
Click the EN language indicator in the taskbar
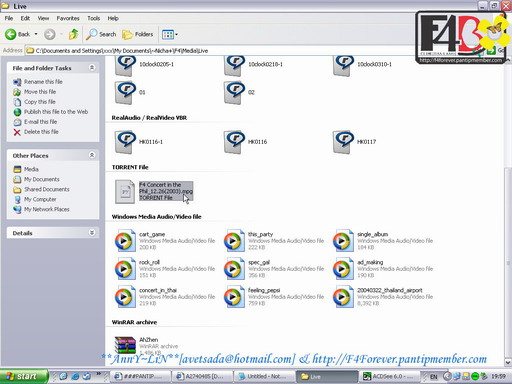(433, 377)
